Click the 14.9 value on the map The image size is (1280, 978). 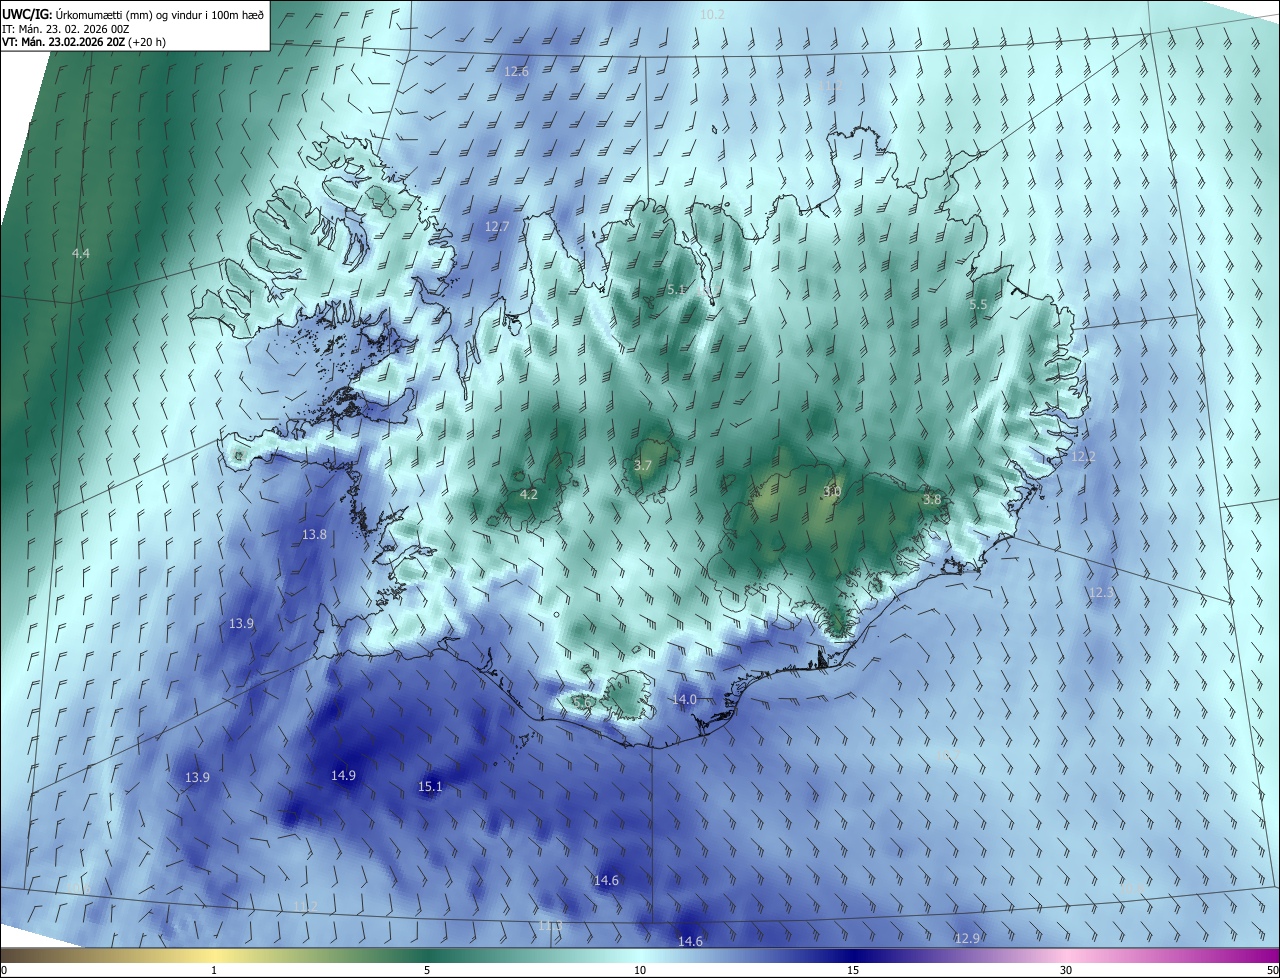point(343,775)
